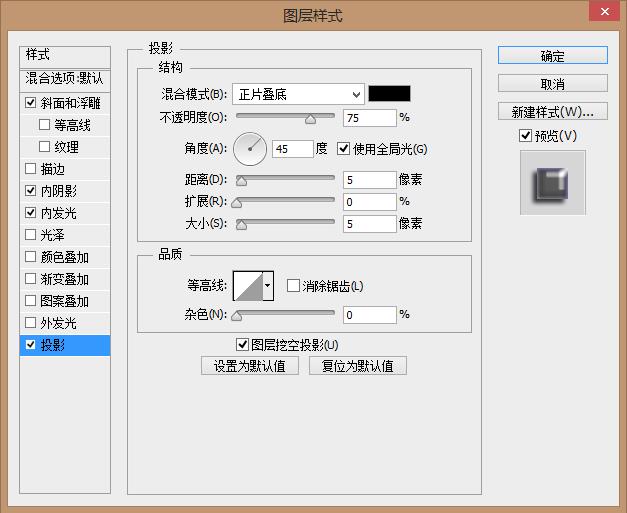Toggle 使用全局光(G) checkbox

point(343,149)
